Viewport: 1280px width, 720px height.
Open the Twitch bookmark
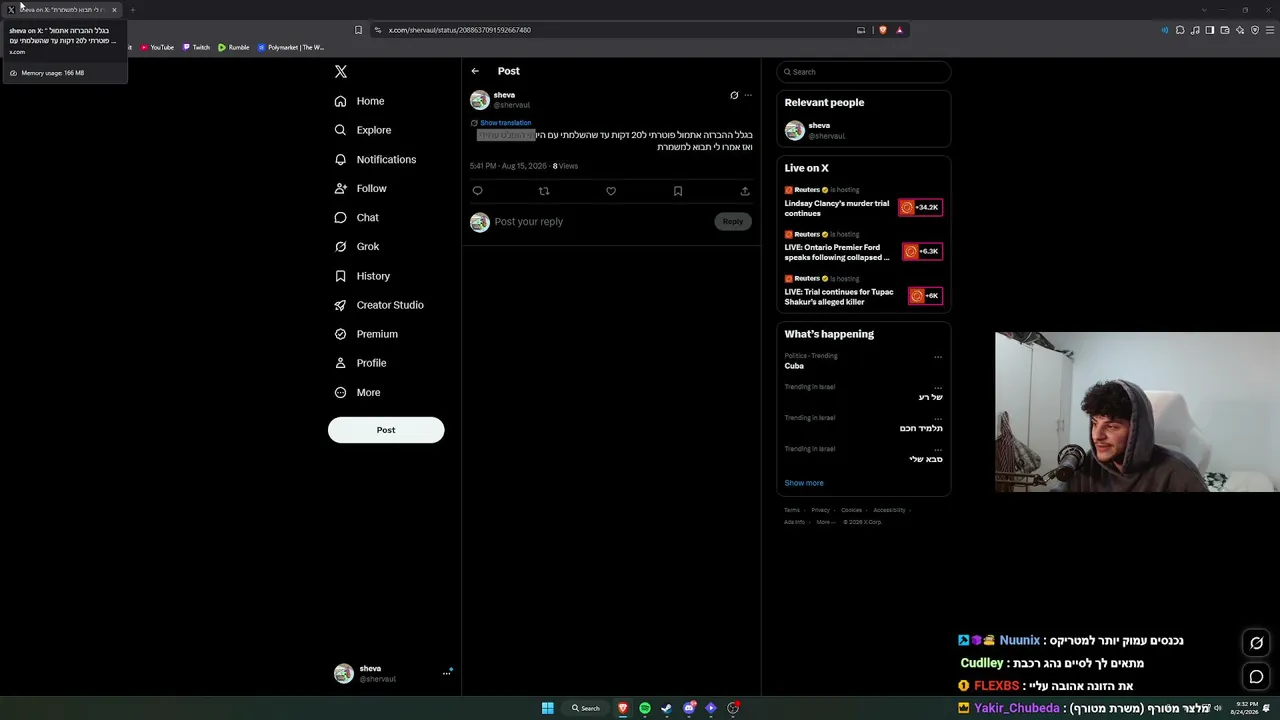point(196,47)
